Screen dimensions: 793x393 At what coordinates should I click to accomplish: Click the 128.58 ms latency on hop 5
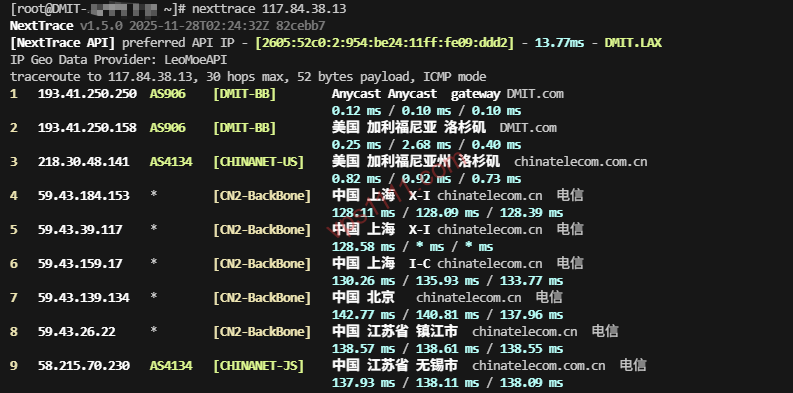click(x=363, y=247)
